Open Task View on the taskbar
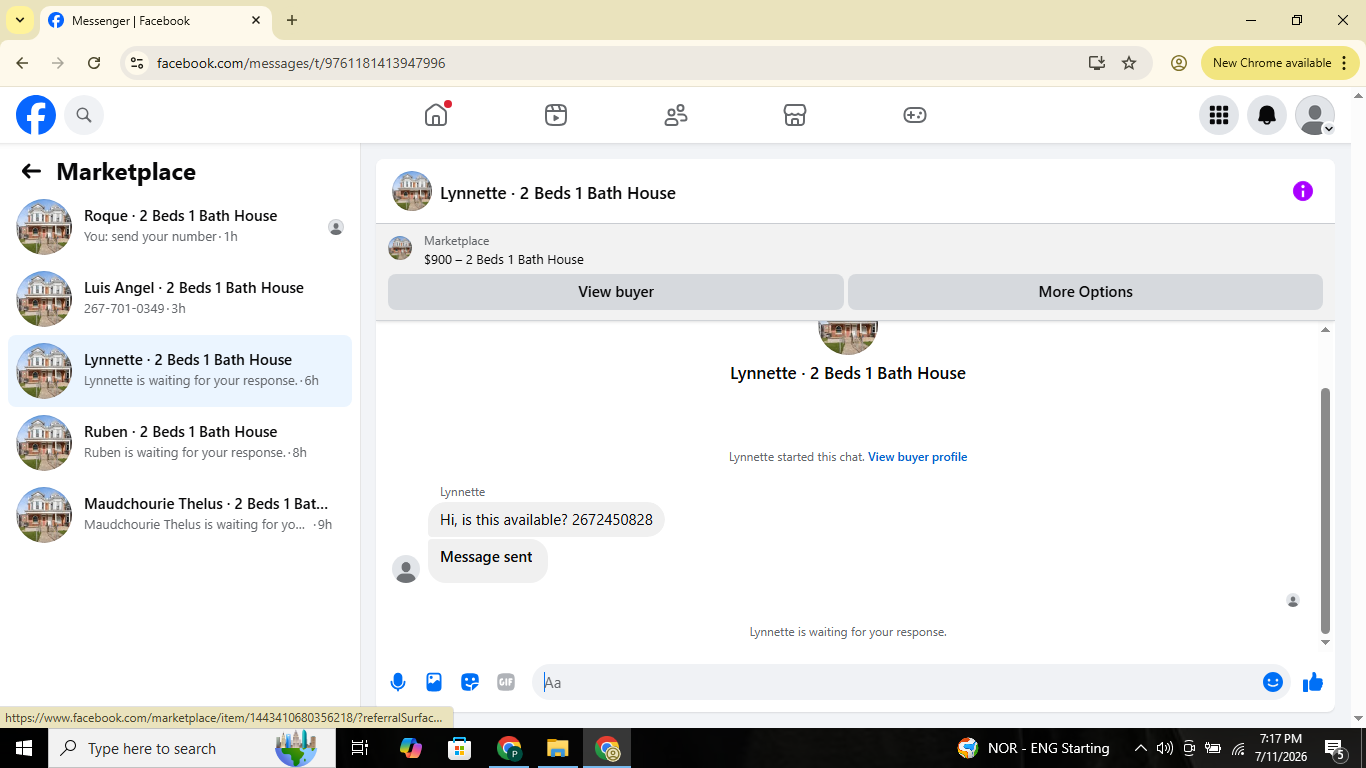1366x768 pixels. click(x=360, y=748)
